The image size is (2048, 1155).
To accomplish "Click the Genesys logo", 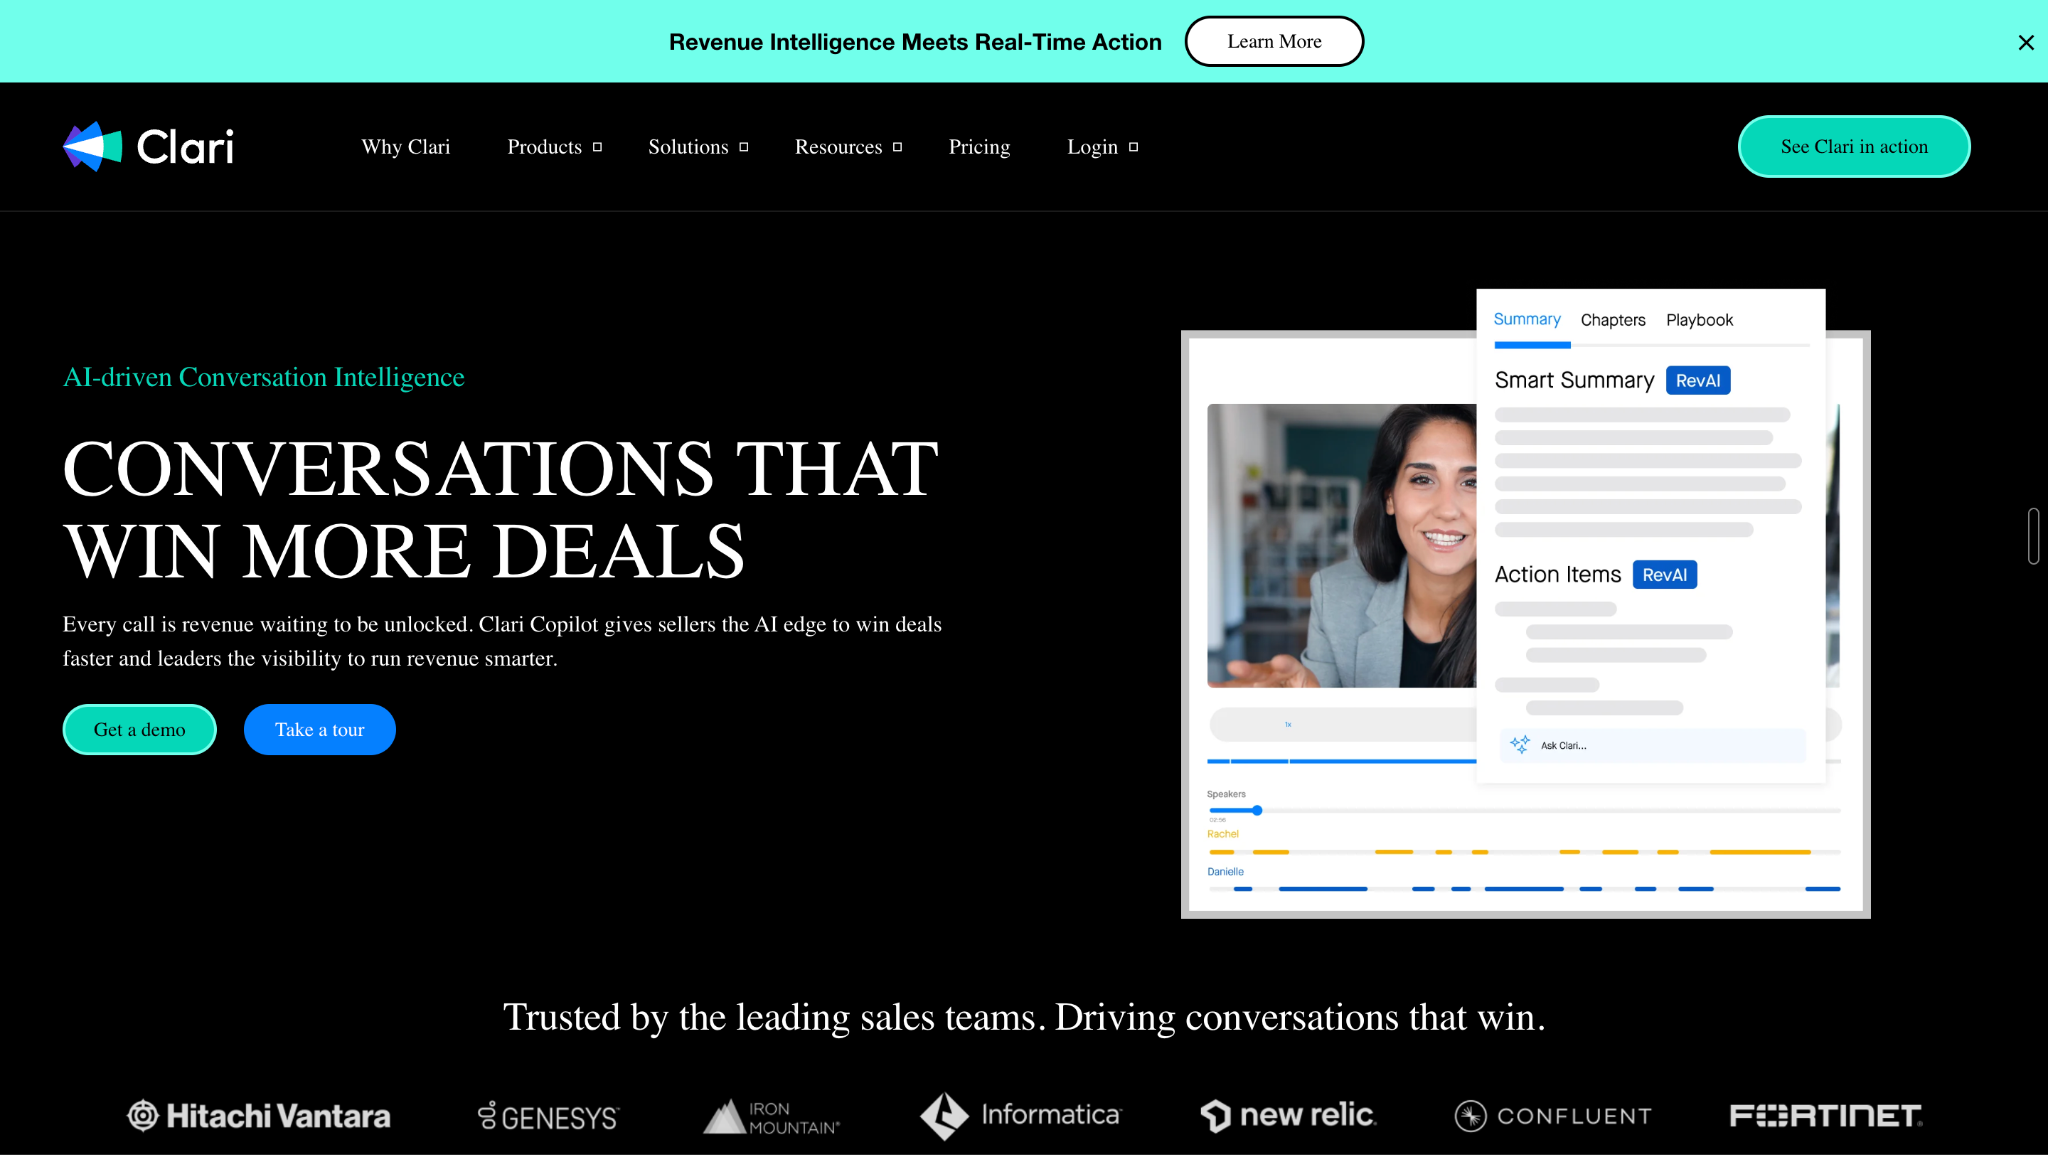I will 549,1116.
